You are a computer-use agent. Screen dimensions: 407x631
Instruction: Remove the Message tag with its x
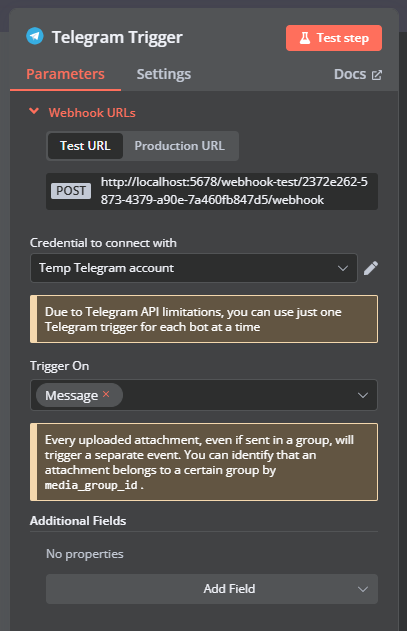coord(106,394)
